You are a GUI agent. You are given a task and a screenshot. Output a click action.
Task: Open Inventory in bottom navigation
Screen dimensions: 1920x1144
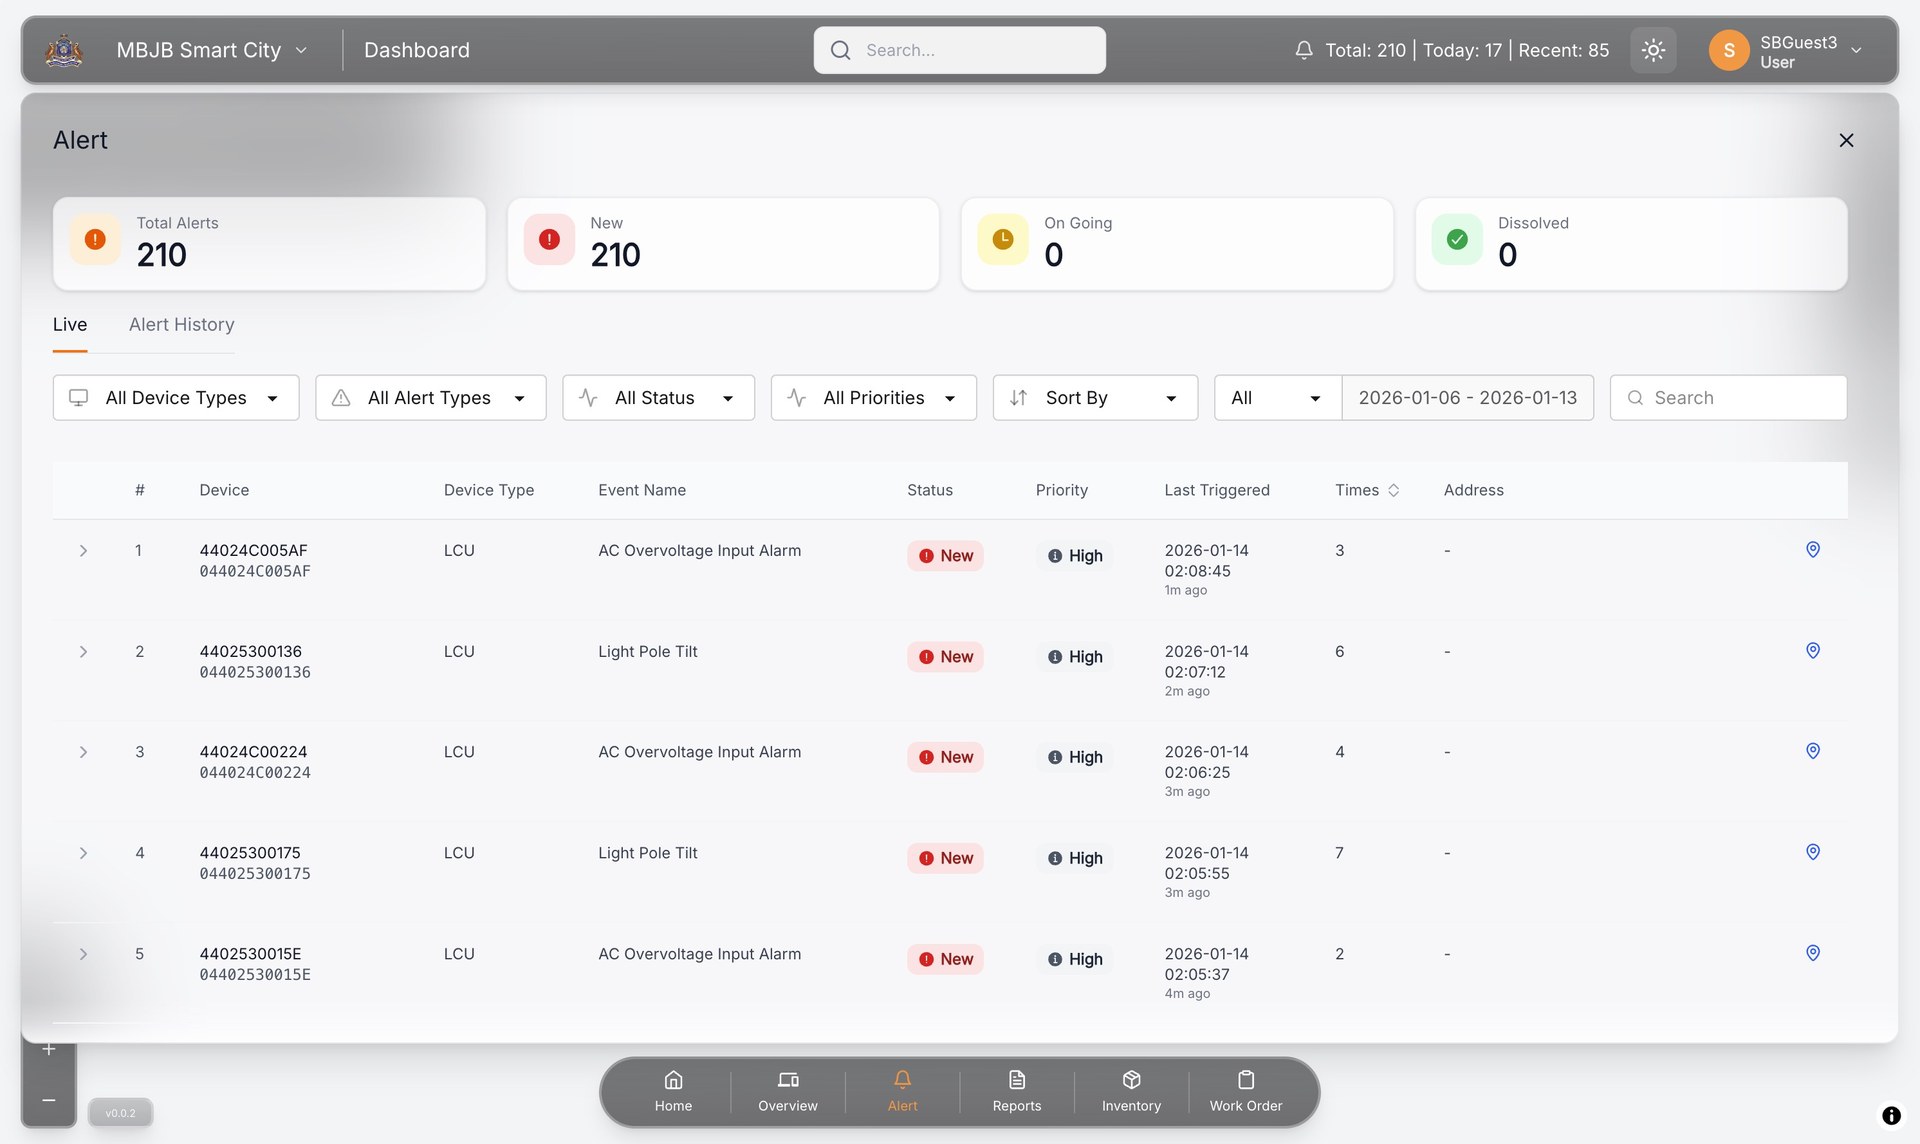pos(1131,1091)
